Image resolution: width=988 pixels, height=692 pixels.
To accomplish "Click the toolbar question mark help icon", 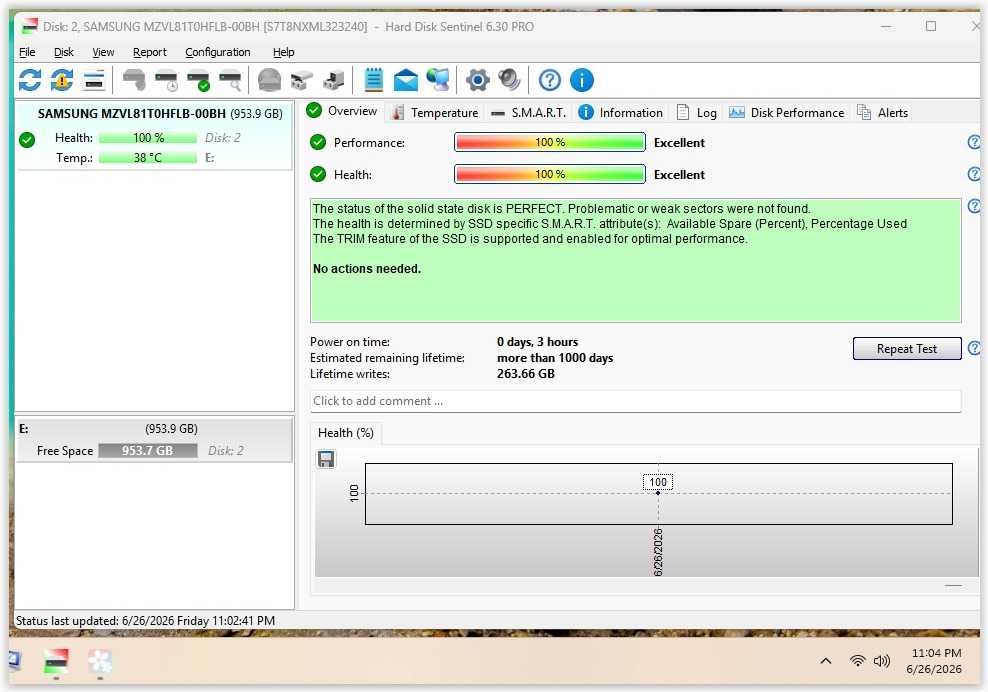I will coord(549,80).
